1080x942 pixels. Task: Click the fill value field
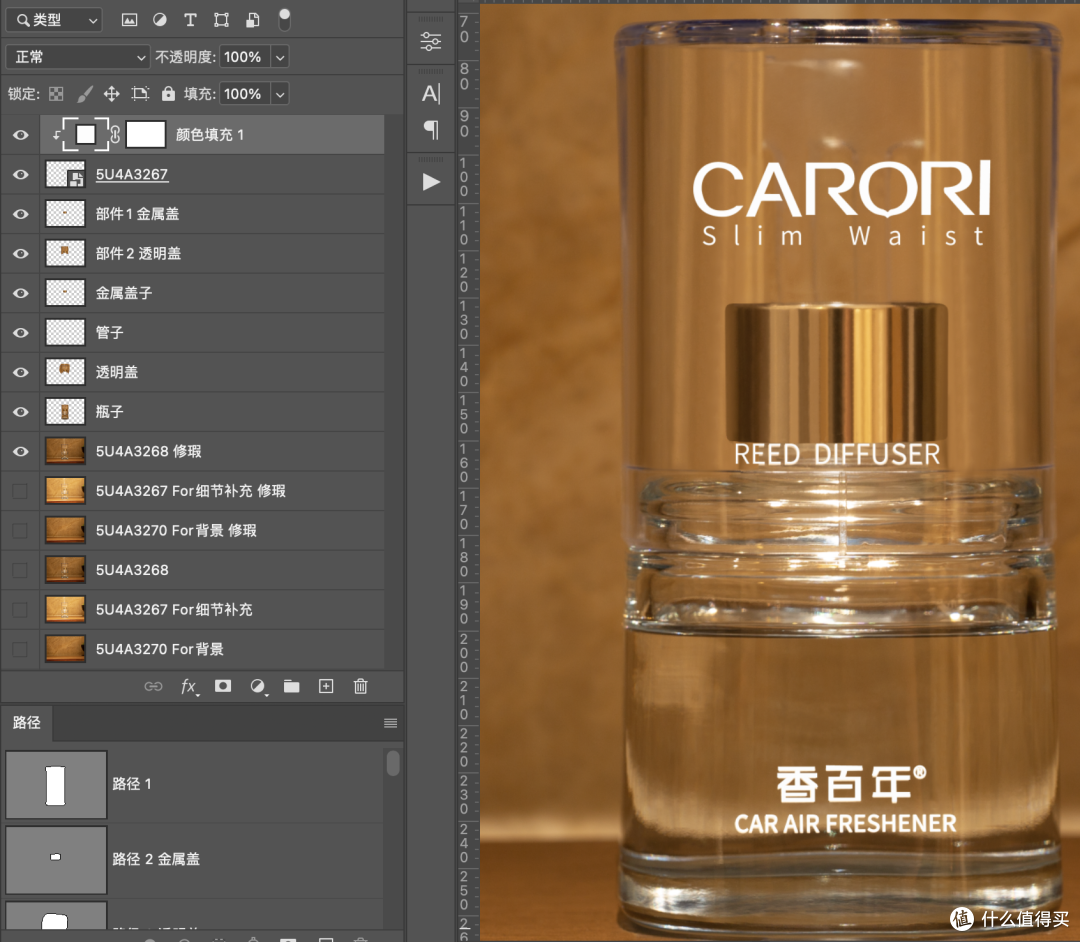point(245,94)
